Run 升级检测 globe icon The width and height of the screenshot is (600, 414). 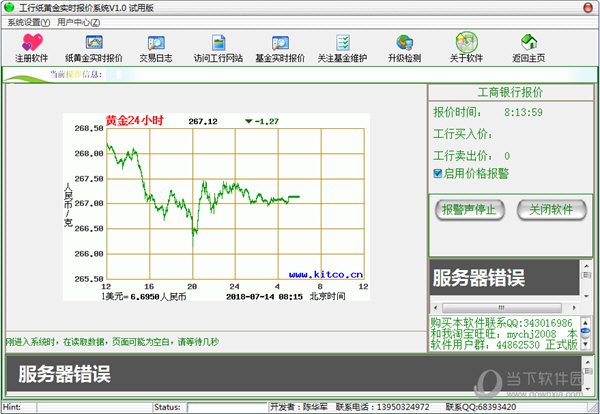coord(404,42)
